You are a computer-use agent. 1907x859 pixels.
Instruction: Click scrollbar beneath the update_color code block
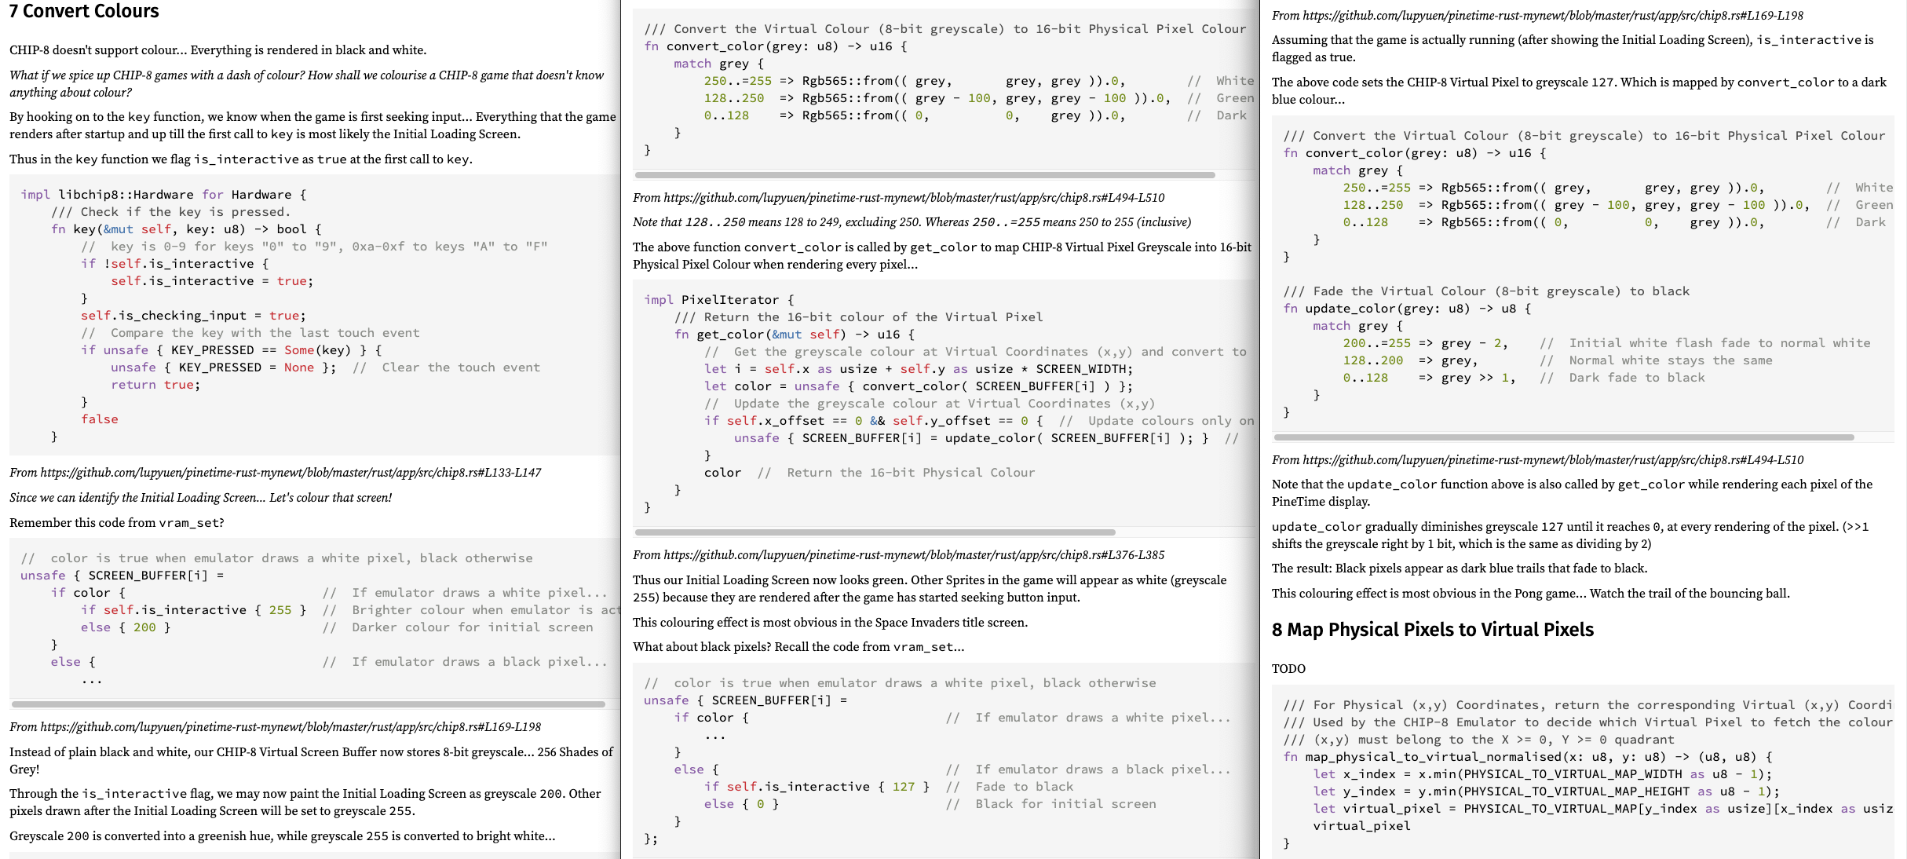[x=1564, y=437]
